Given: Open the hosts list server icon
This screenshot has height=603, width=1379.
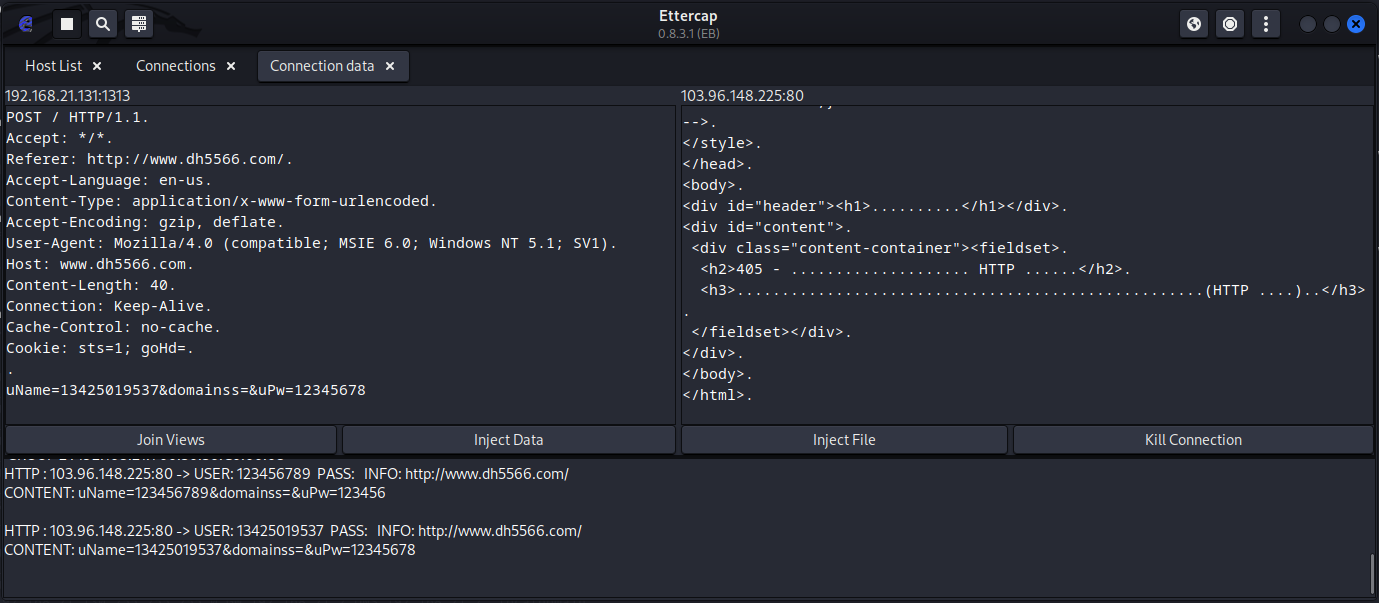Looking at the screenshot, I should coord(139,24).
